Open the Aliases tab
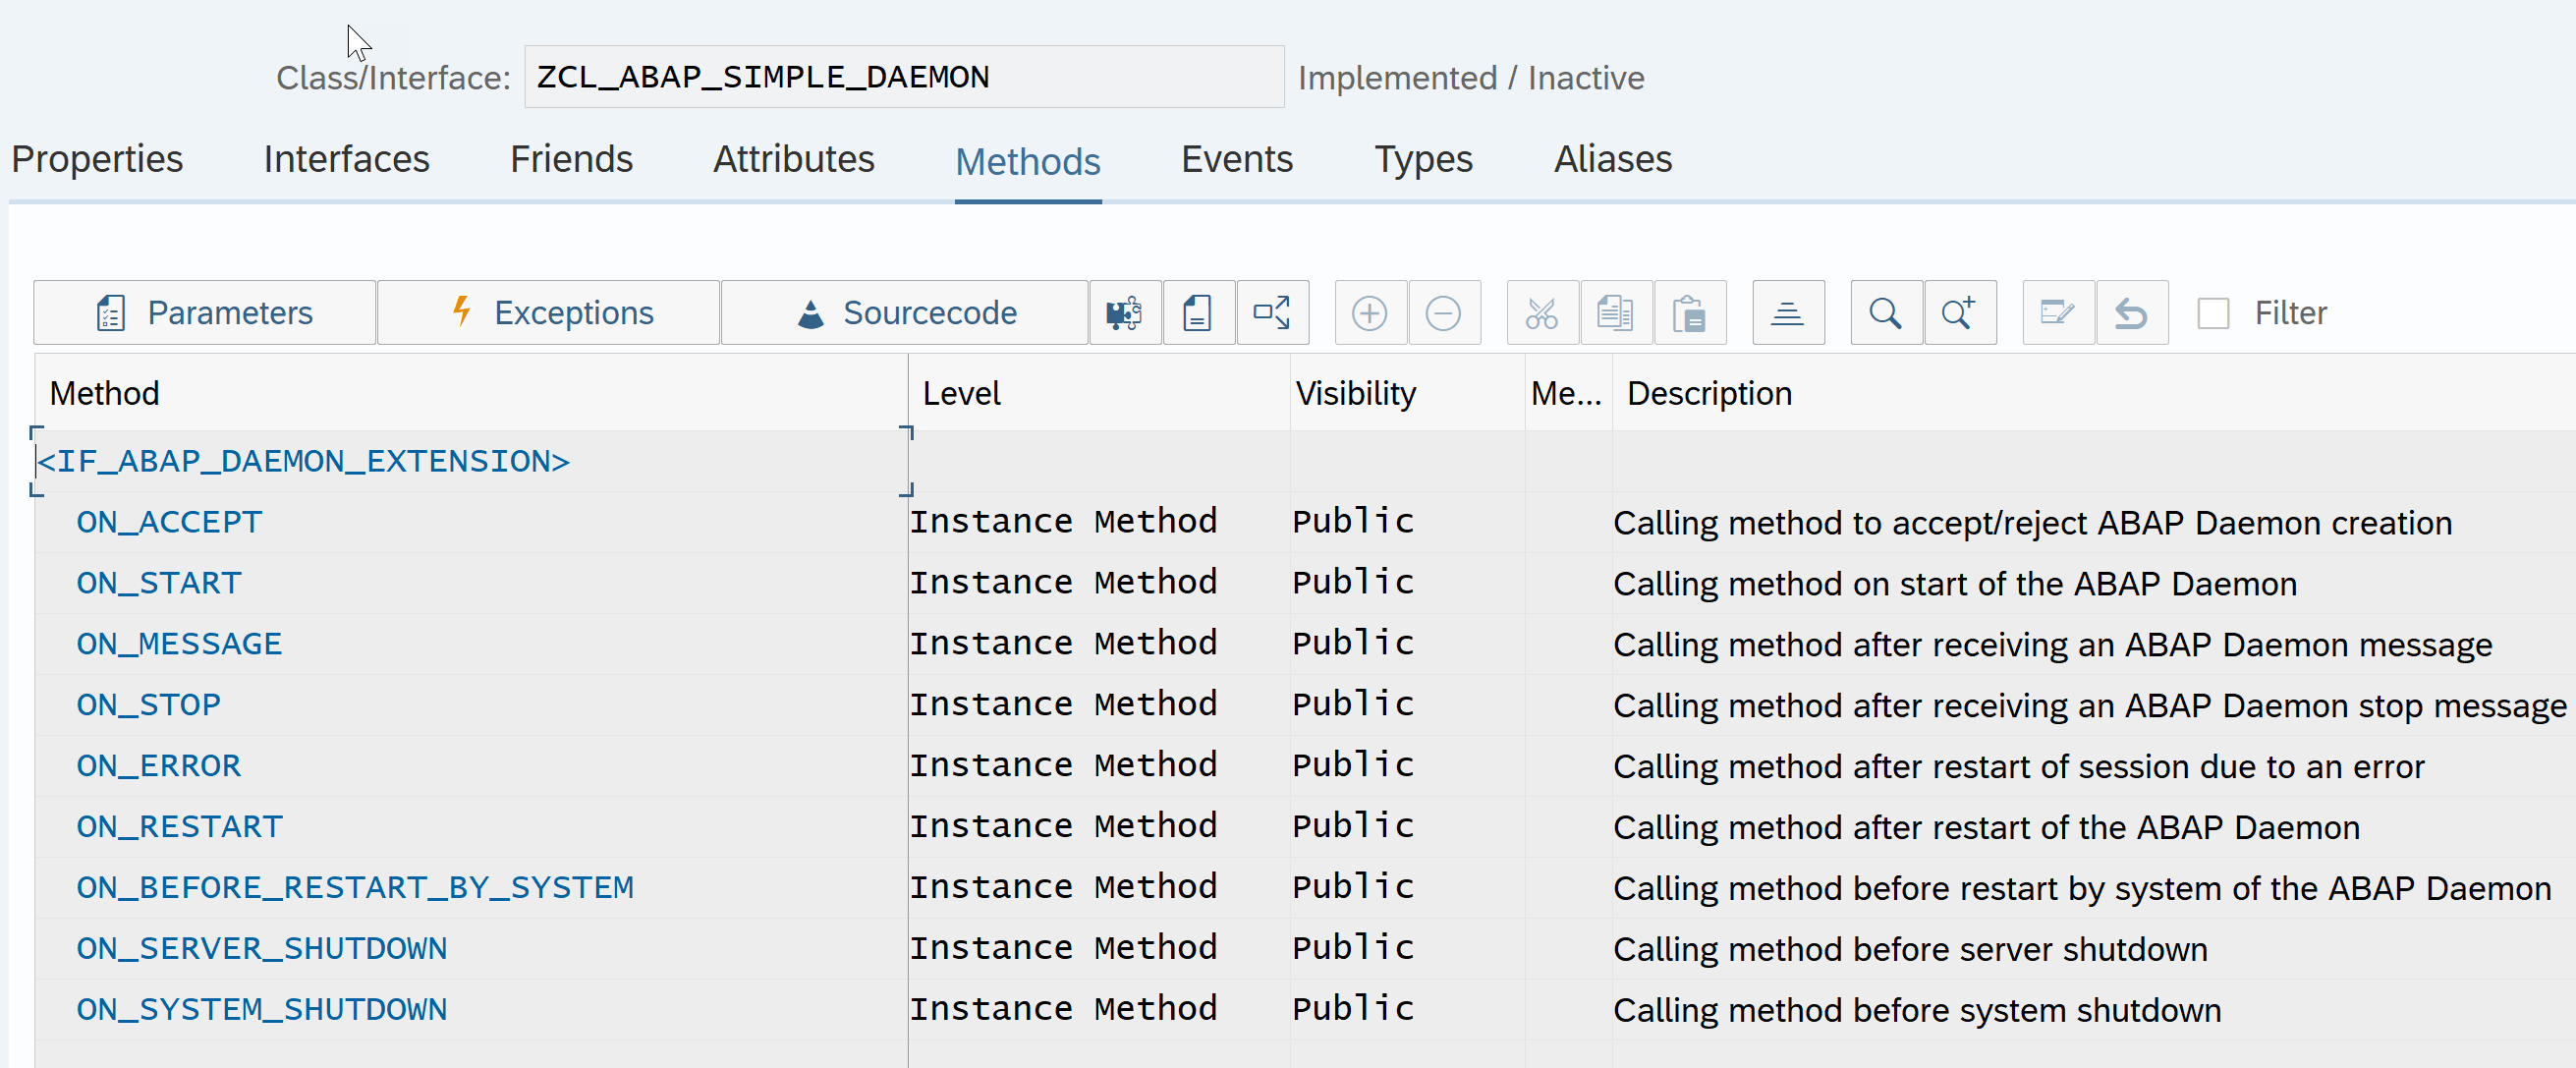 1612,159
